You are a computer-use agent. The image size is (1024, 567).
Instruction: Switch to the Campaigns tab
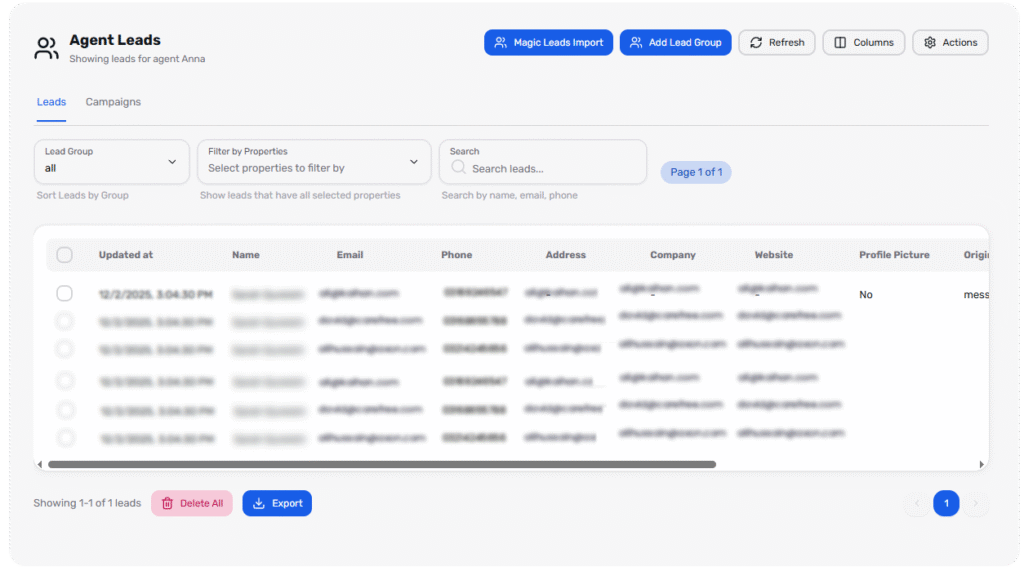(113, 102)
